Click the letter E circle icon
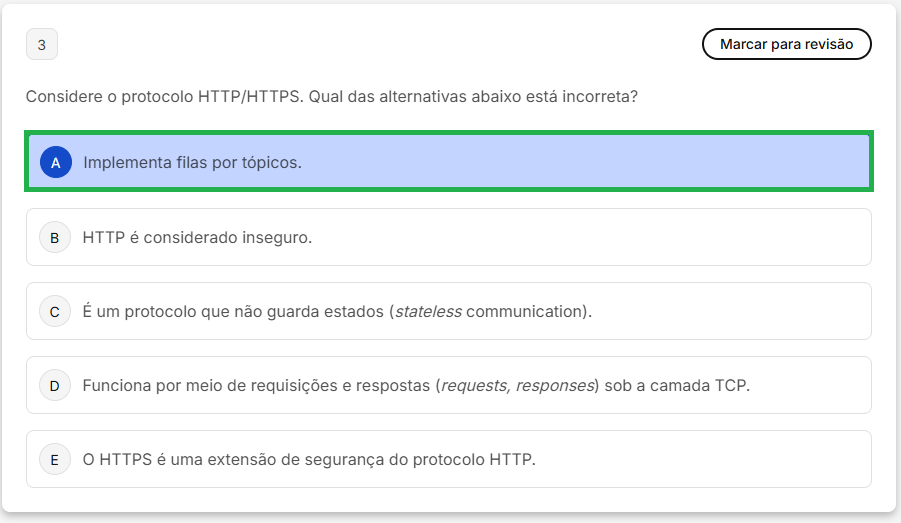This screenshot has height=523, width=901. 55,460
